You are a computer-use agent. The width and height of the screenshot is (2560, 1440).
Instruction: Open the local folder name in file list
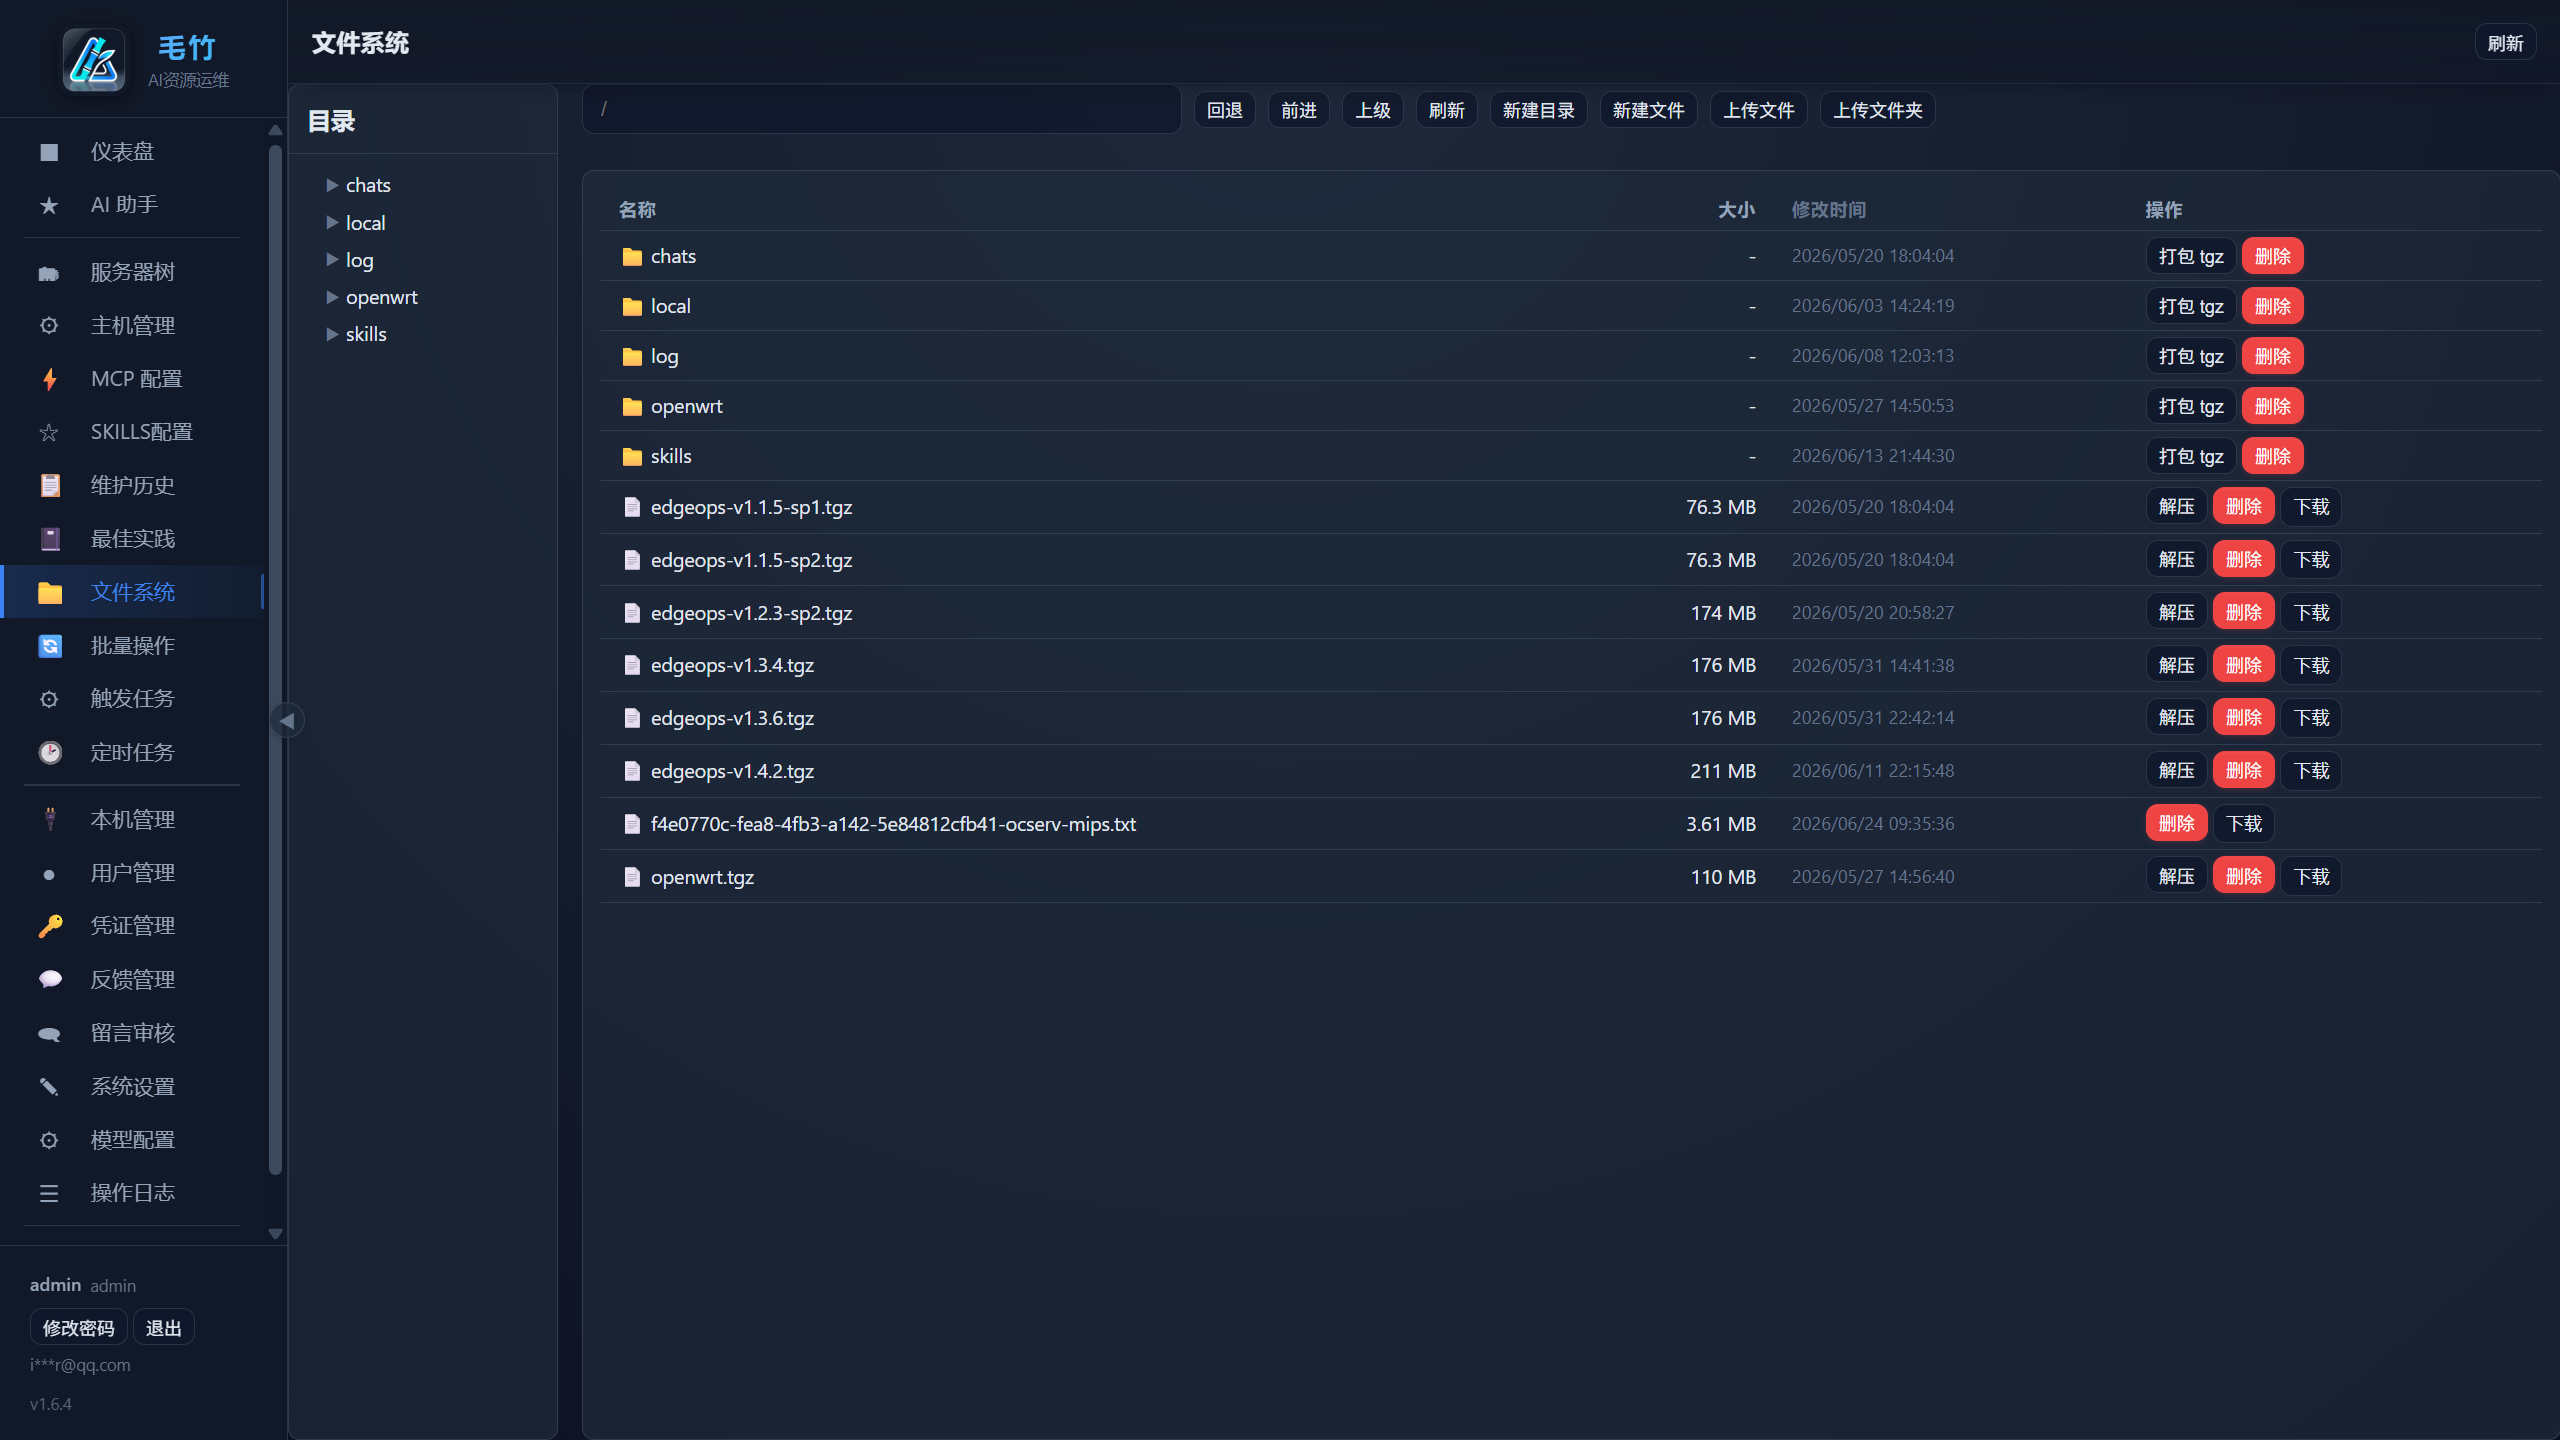click(671, 306)
